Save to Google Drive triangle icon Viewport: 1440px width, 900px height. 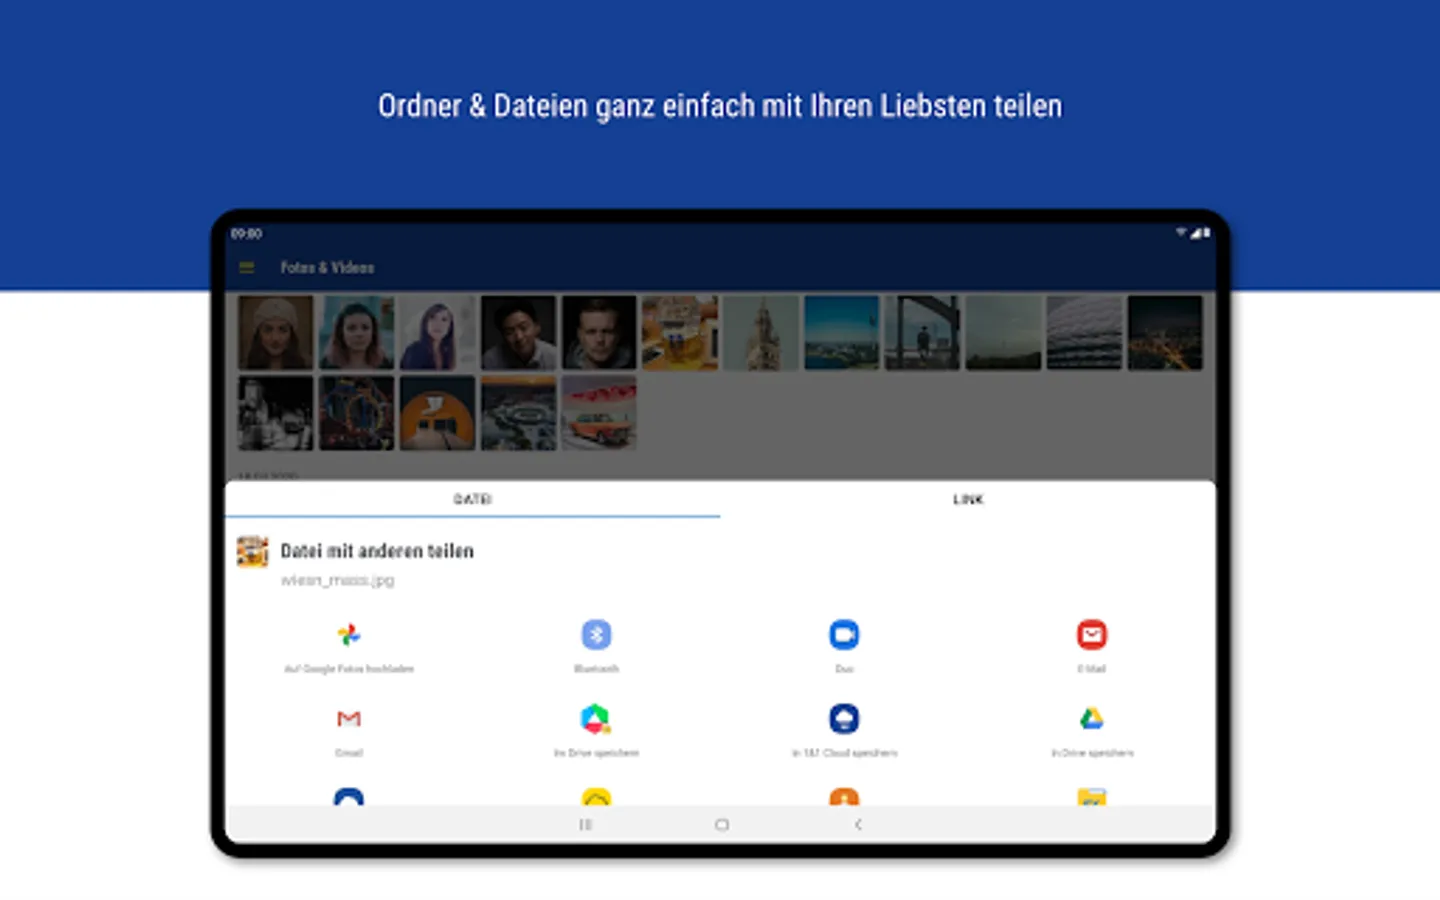[x=1092, y=718]
